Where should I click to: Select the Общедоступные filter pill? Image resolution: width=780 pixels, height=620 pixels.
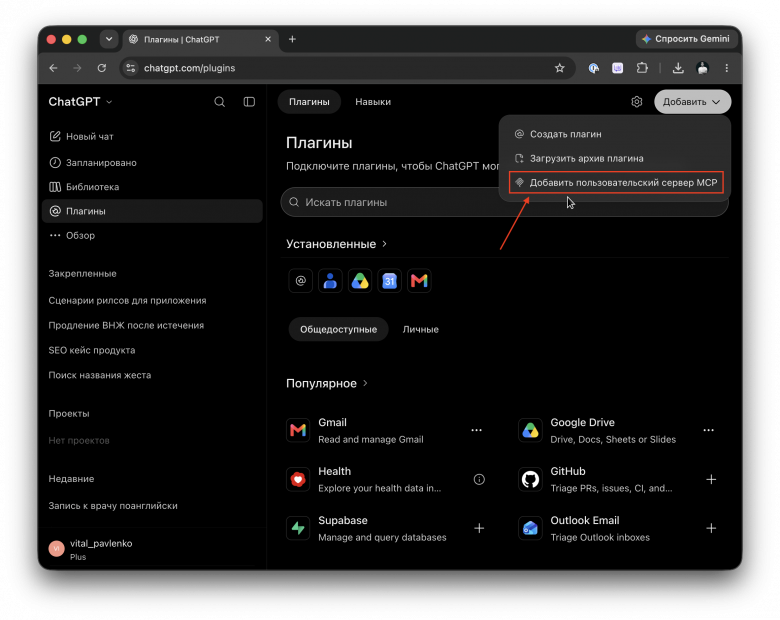338,329
